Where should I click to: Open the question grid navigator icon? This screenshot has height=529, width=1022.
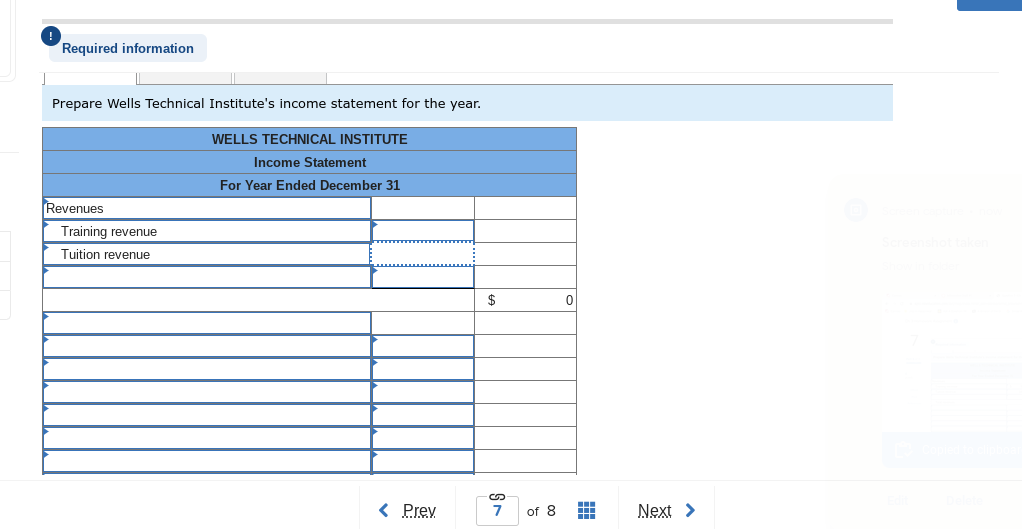coord(587,510)
